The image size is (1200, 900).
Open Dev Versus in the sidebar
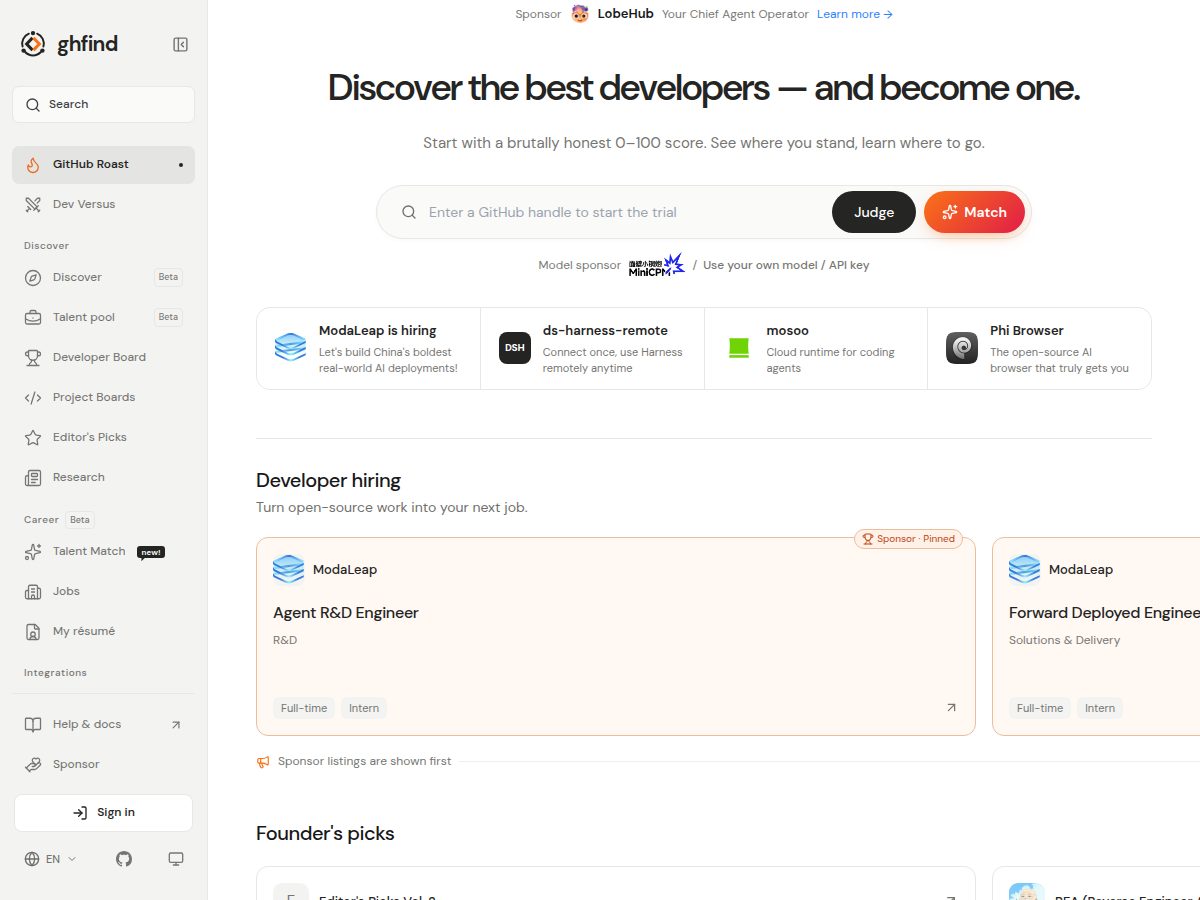click(x=103, y=205)
